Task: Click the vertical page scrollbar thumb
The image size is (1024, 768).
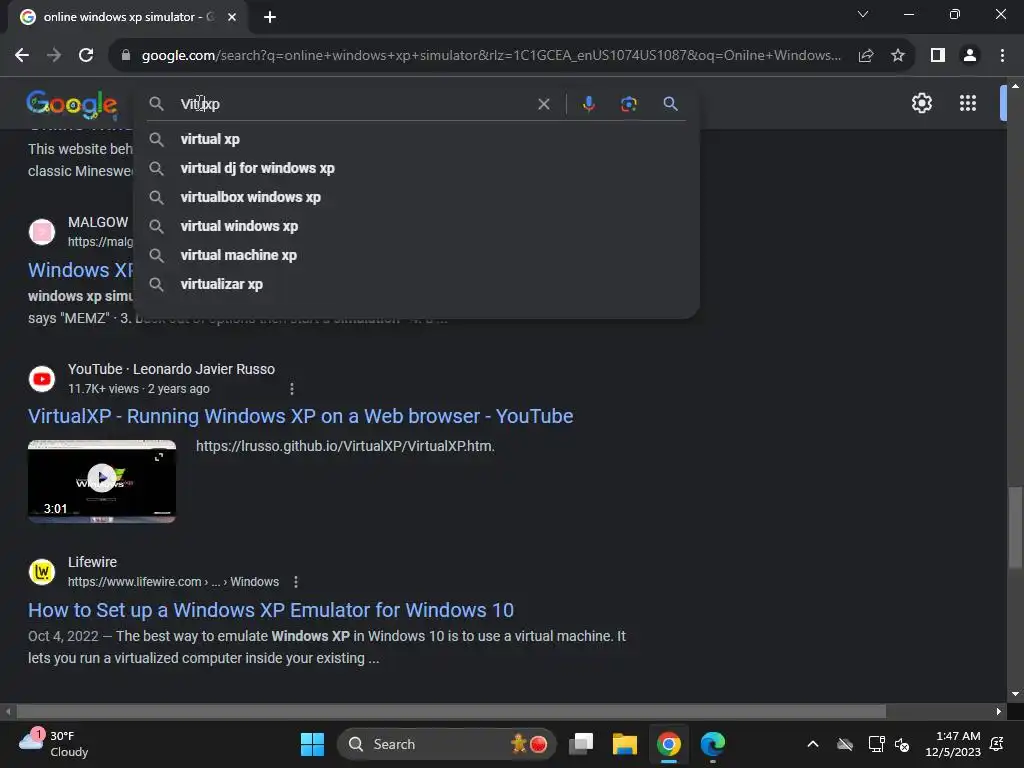Action: (1015, 528)
